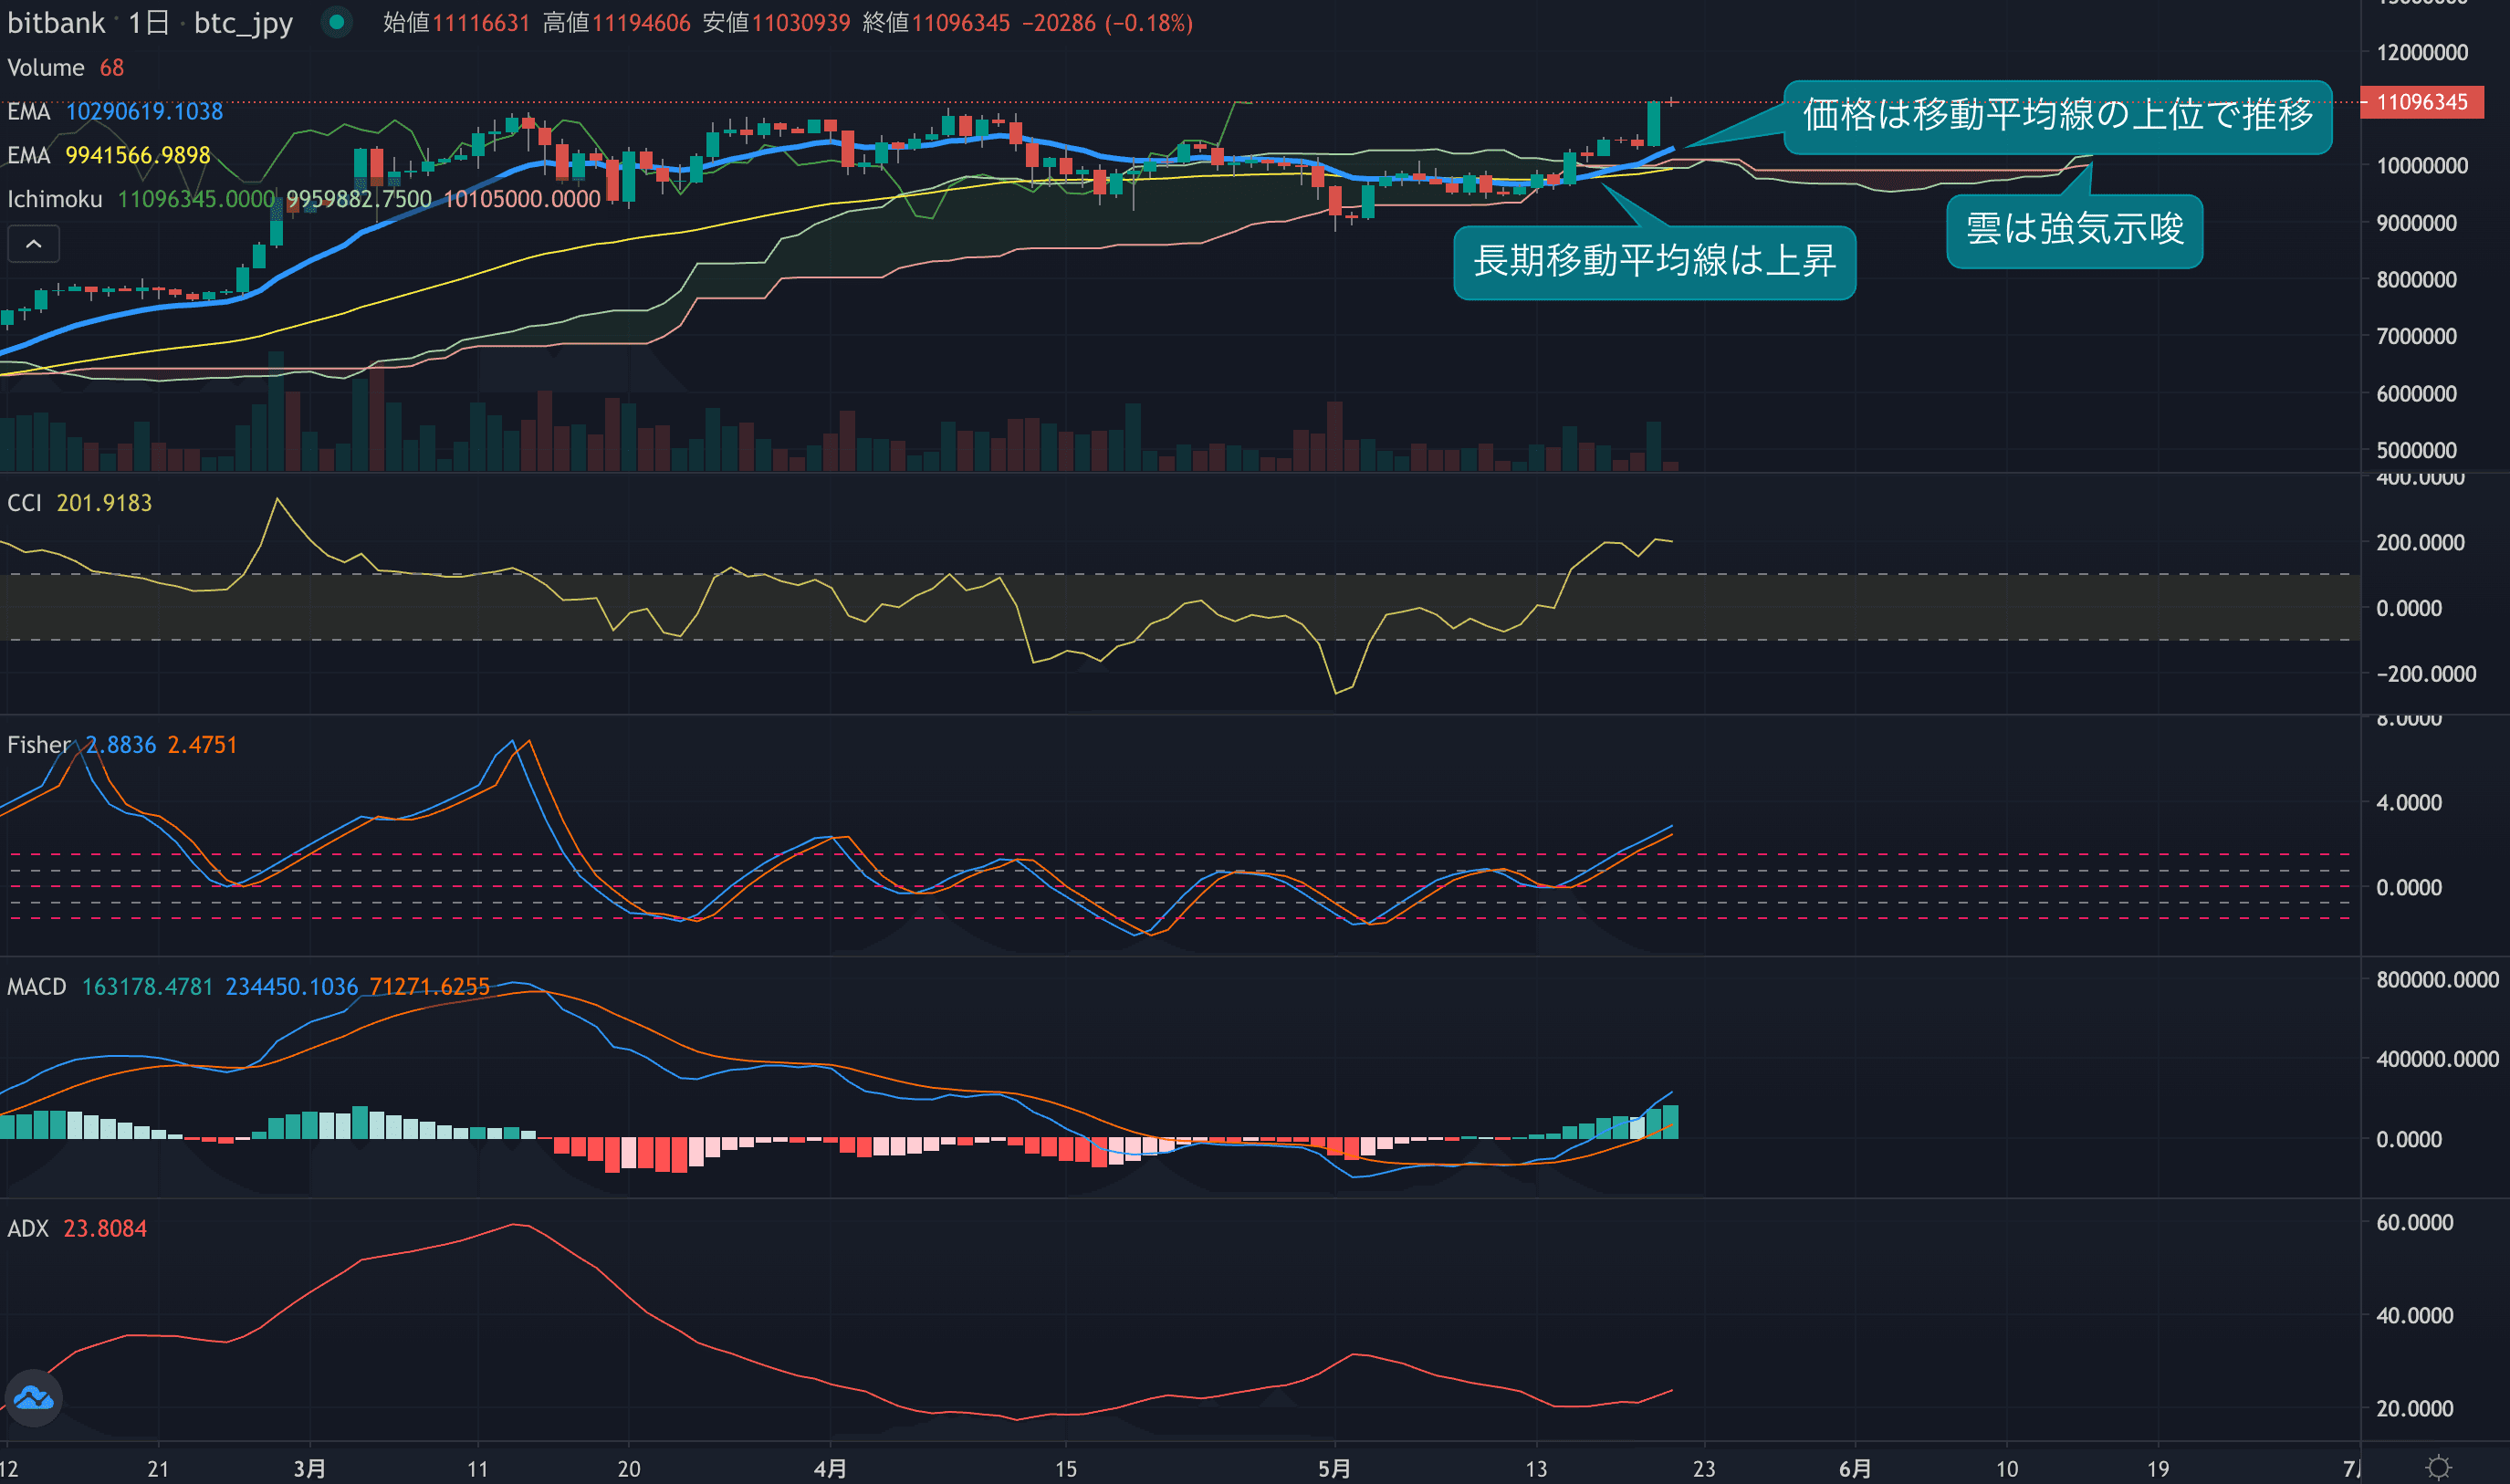Select the Fisher indicator label
Viewport: 2510px width, 1484px height.
pyautogui.click(x=38, y=745)
